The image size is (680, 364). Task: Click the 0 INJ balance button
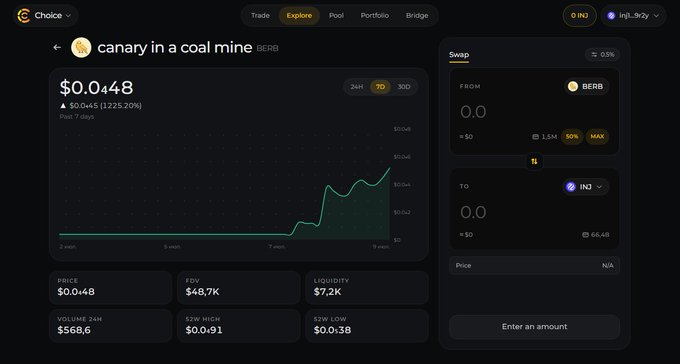click(579, 16)
